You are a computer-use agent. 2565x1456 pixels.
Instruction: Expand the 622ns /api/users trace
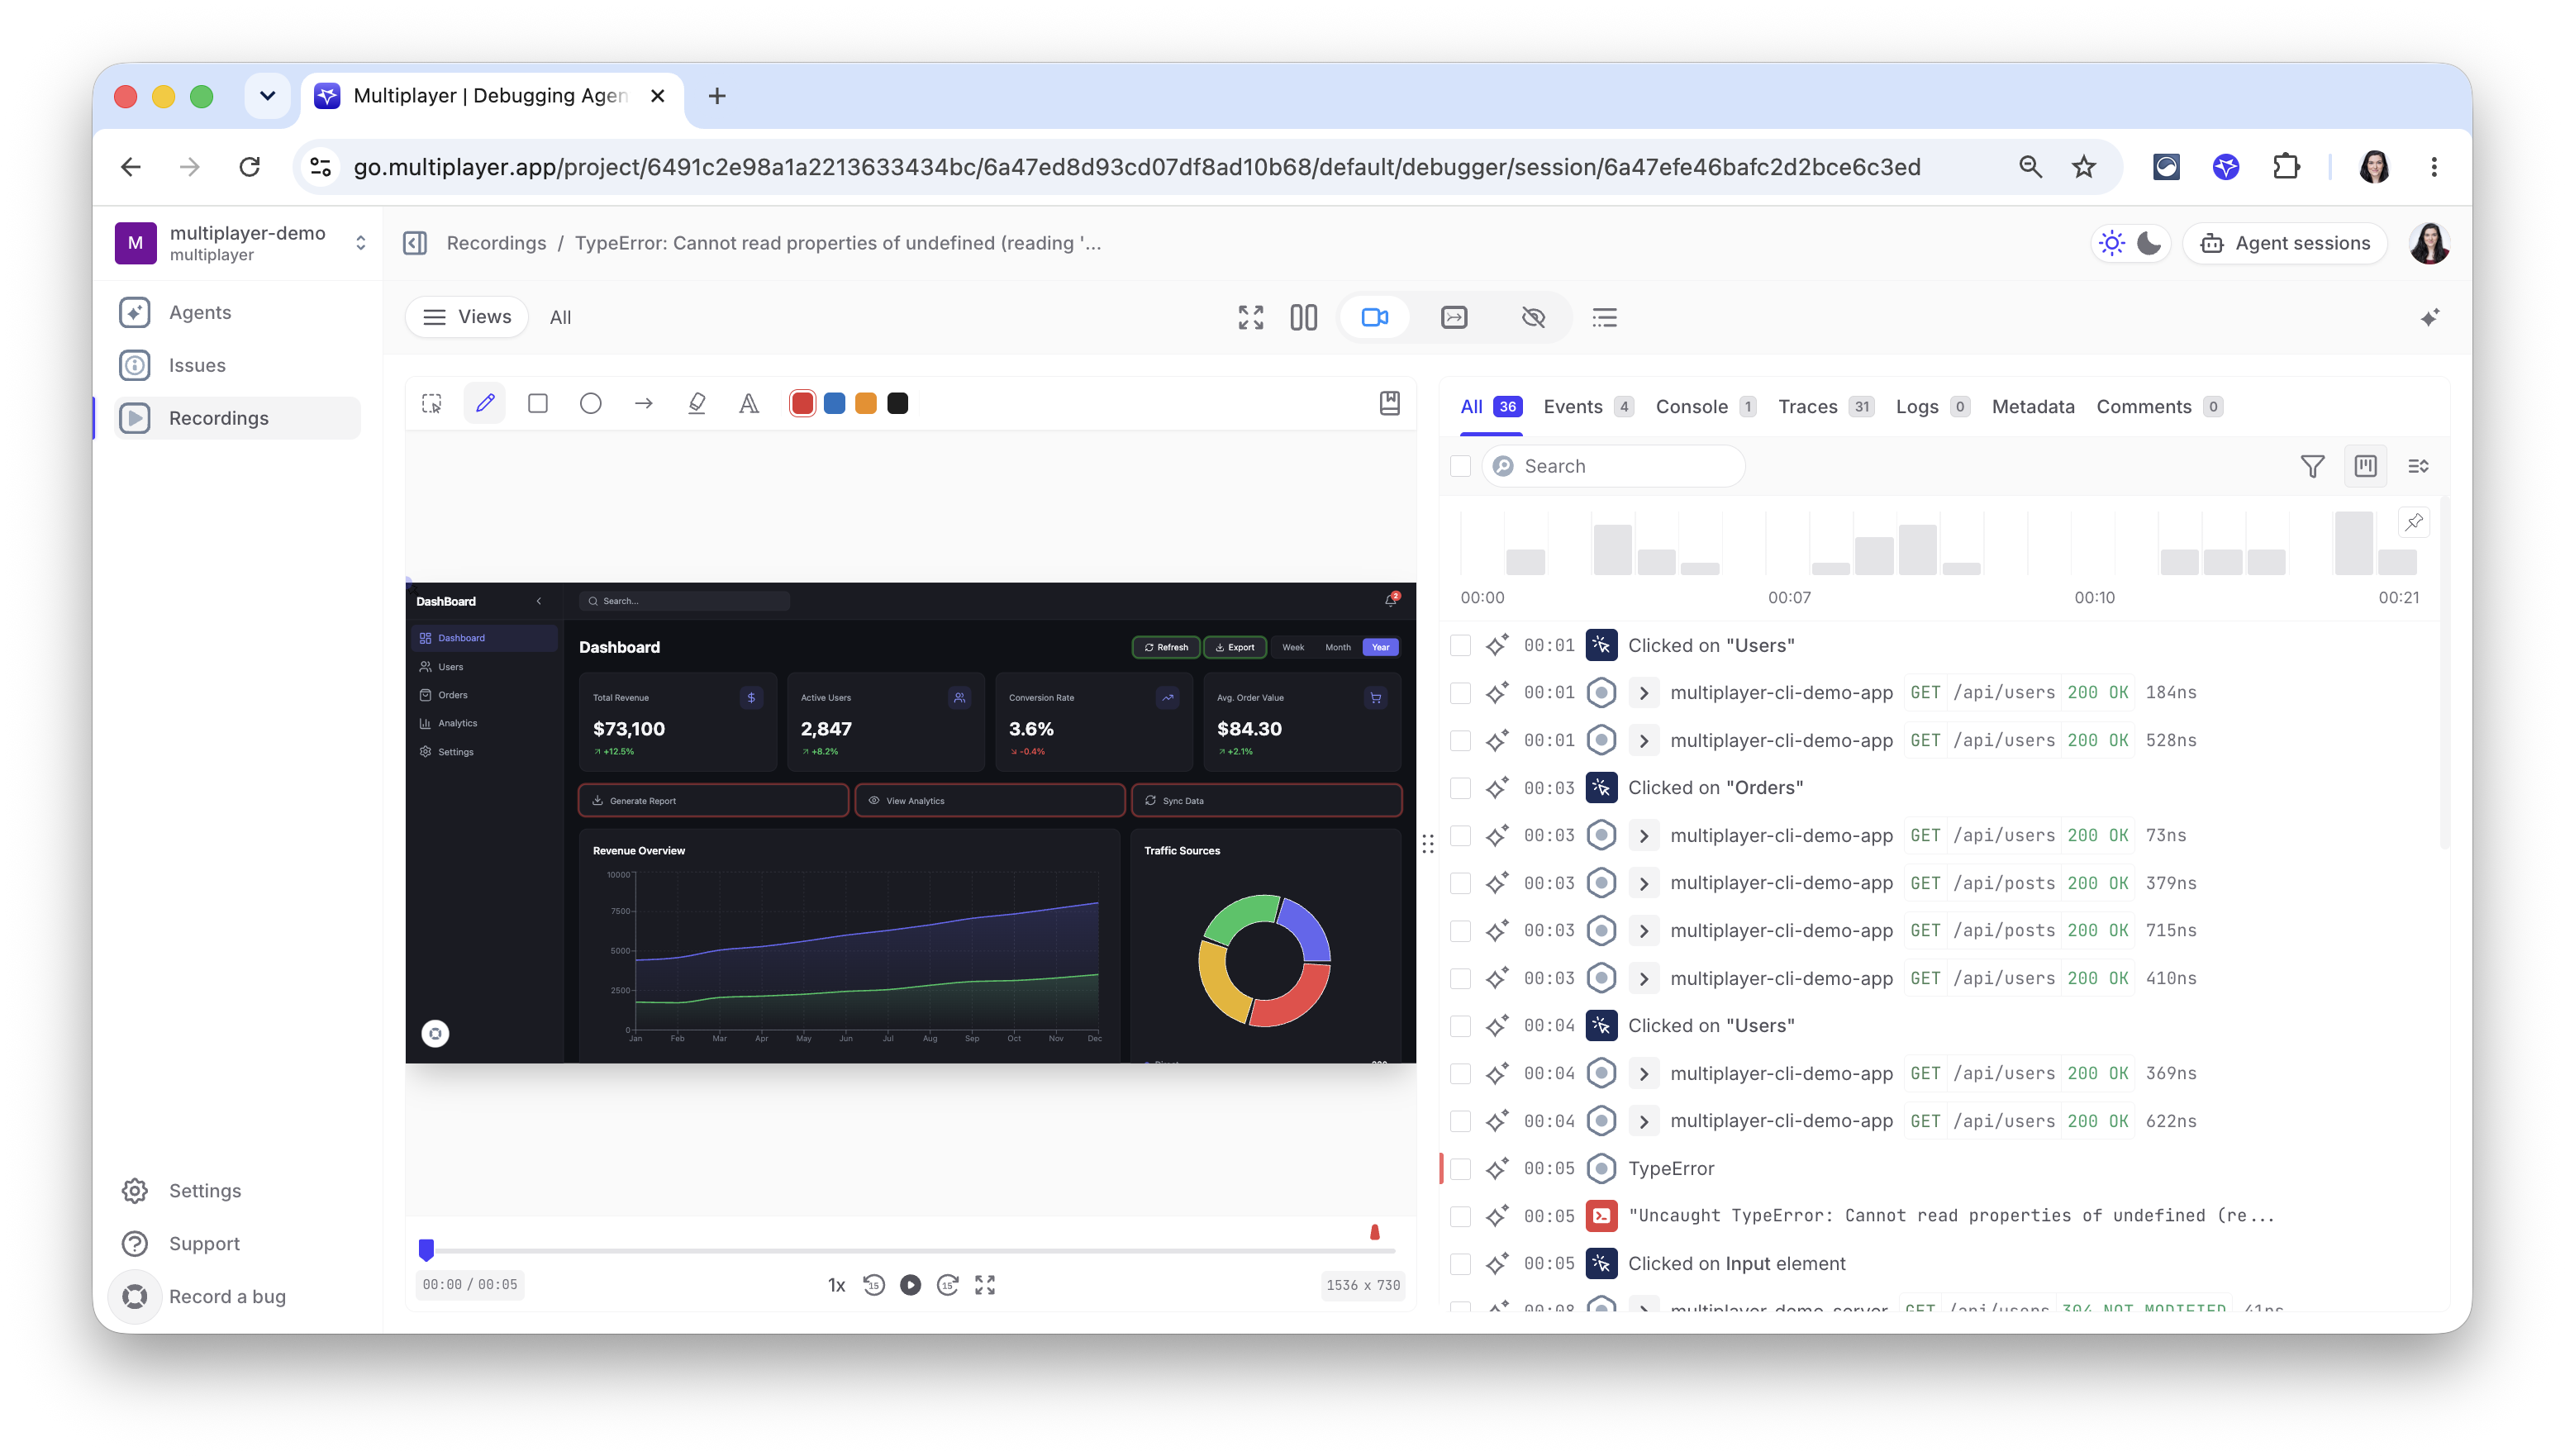(1643, 1121)
